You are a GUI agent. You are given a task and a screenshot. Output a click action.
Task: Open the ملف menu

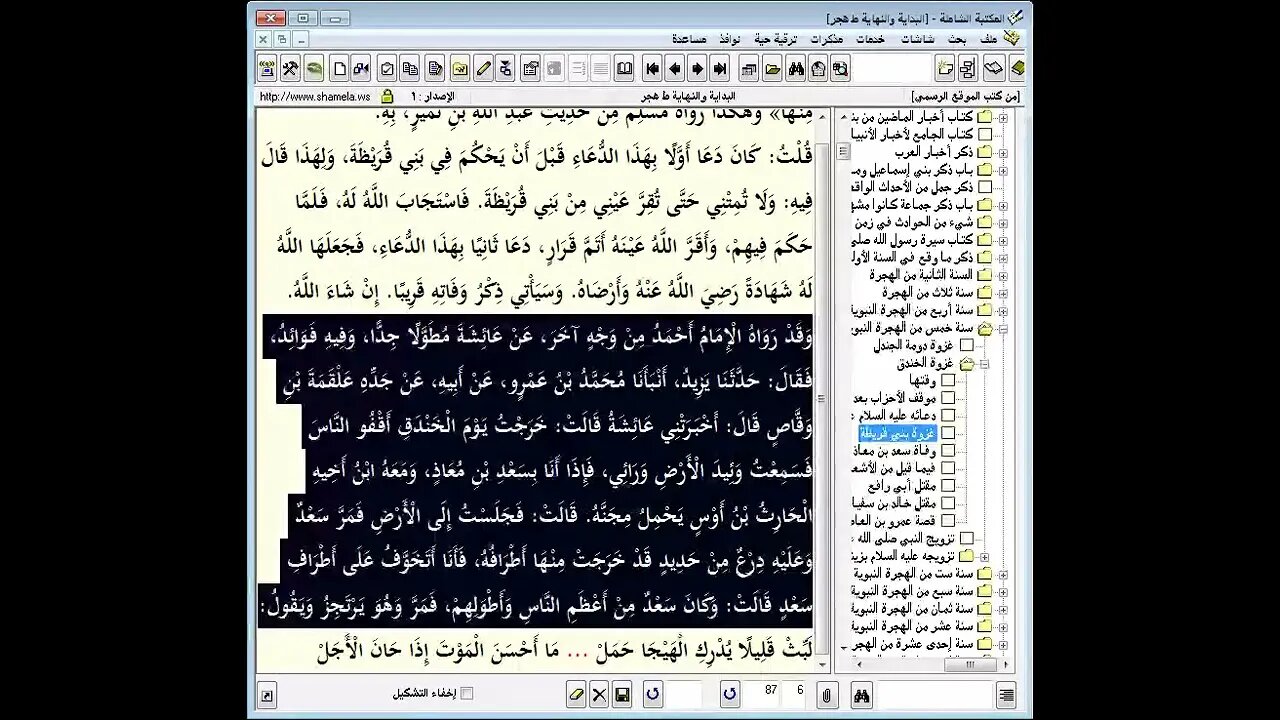pos(988,39)
